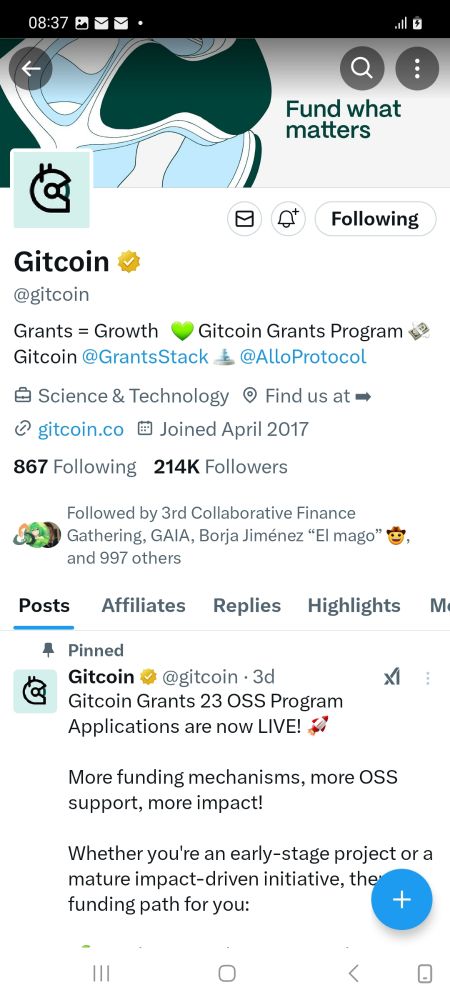Switch to the Replies tab
Image resolution: width=450 pixels, height=1000 pixels.
click(247, 605)
